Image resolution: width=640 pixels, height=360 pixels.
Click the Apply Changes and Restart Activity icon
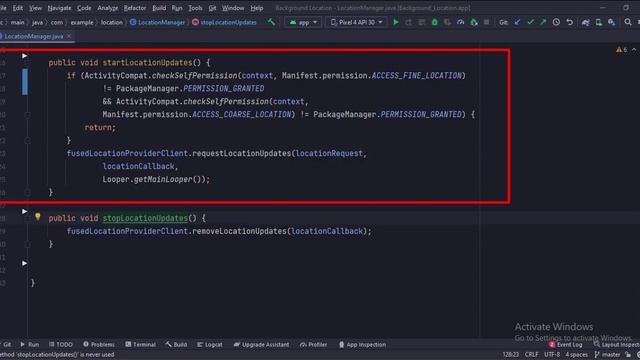click(x=409, y=22)
